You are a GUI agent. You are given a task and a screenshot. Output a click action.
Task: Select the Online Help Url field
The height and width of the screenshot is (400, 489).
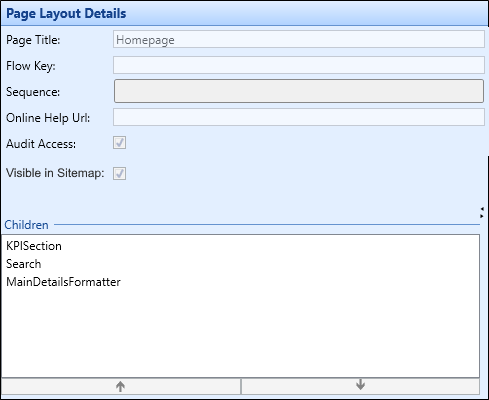click(299, 117)
